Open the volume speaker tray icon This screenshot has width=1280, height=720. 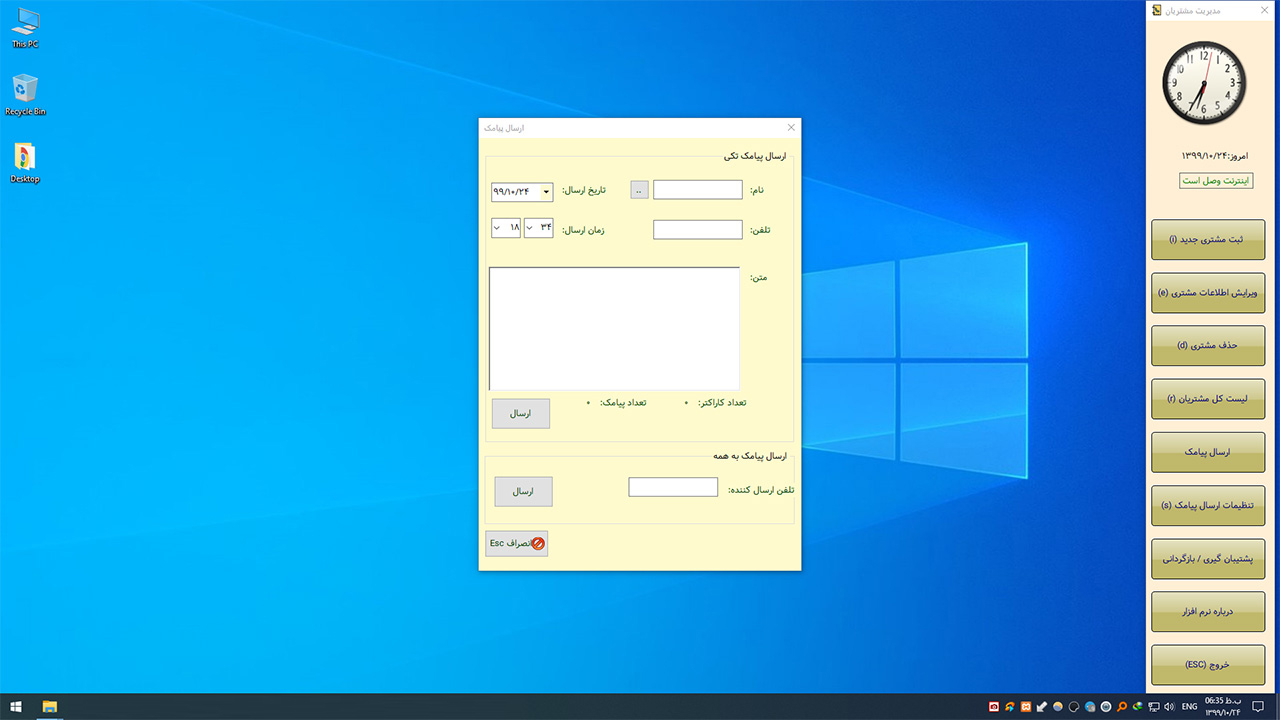pos(1169,707)
